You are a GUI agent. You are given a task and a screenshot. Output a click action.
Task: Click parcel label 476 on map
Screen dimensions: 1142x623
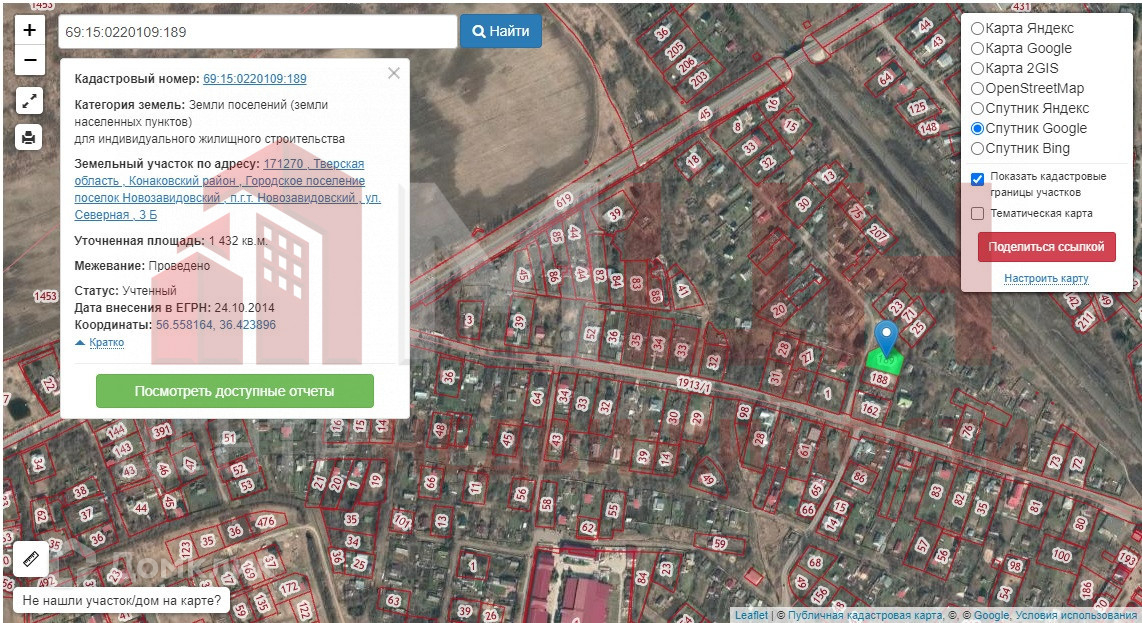click(265, 522)
